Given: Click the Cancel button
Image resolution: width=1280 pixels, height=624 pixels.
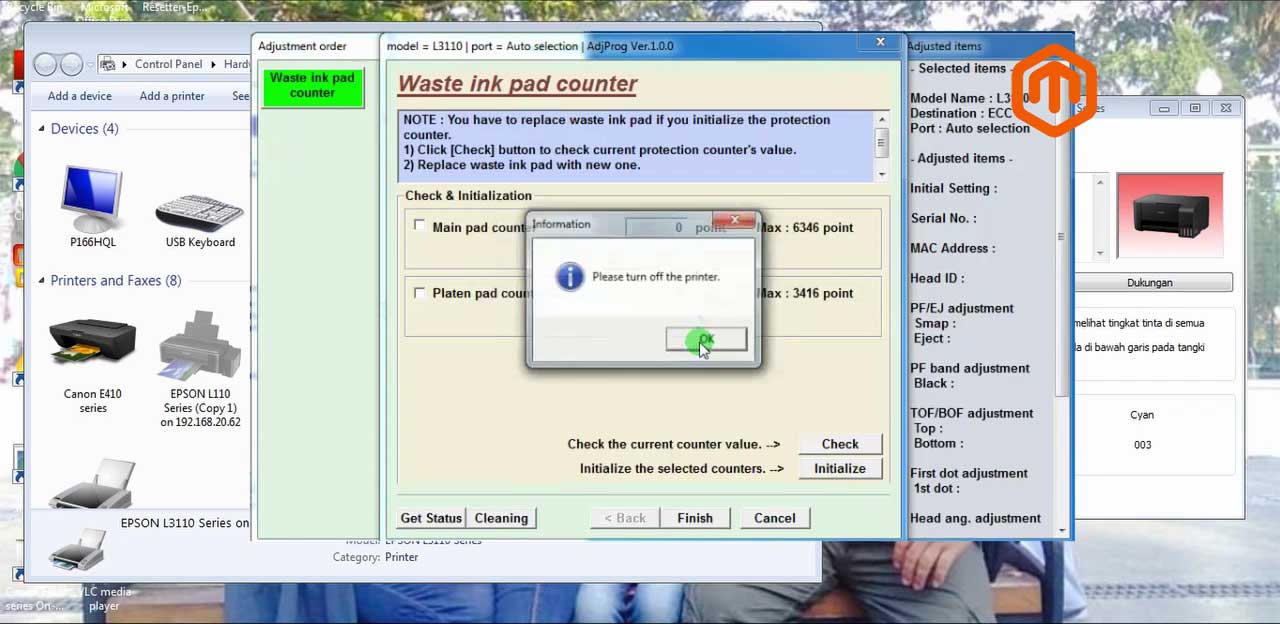Looking at the screenshot, I should (775, 518).
